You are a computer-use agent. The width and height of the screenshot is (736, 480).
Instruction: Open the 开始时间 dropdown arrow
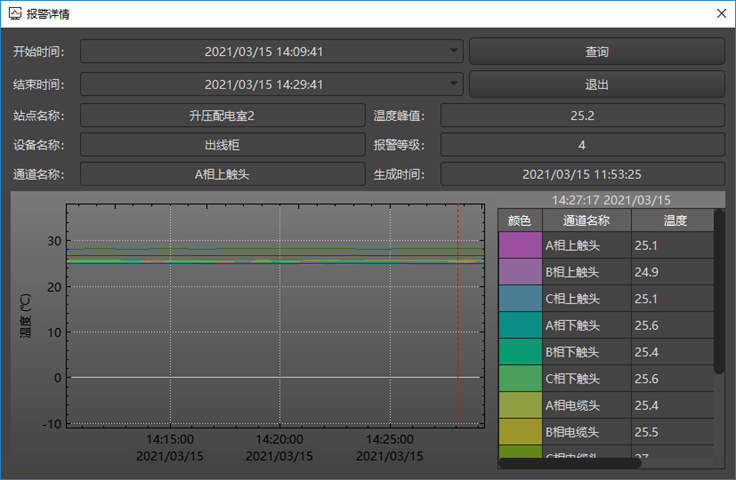click(454, 51)
